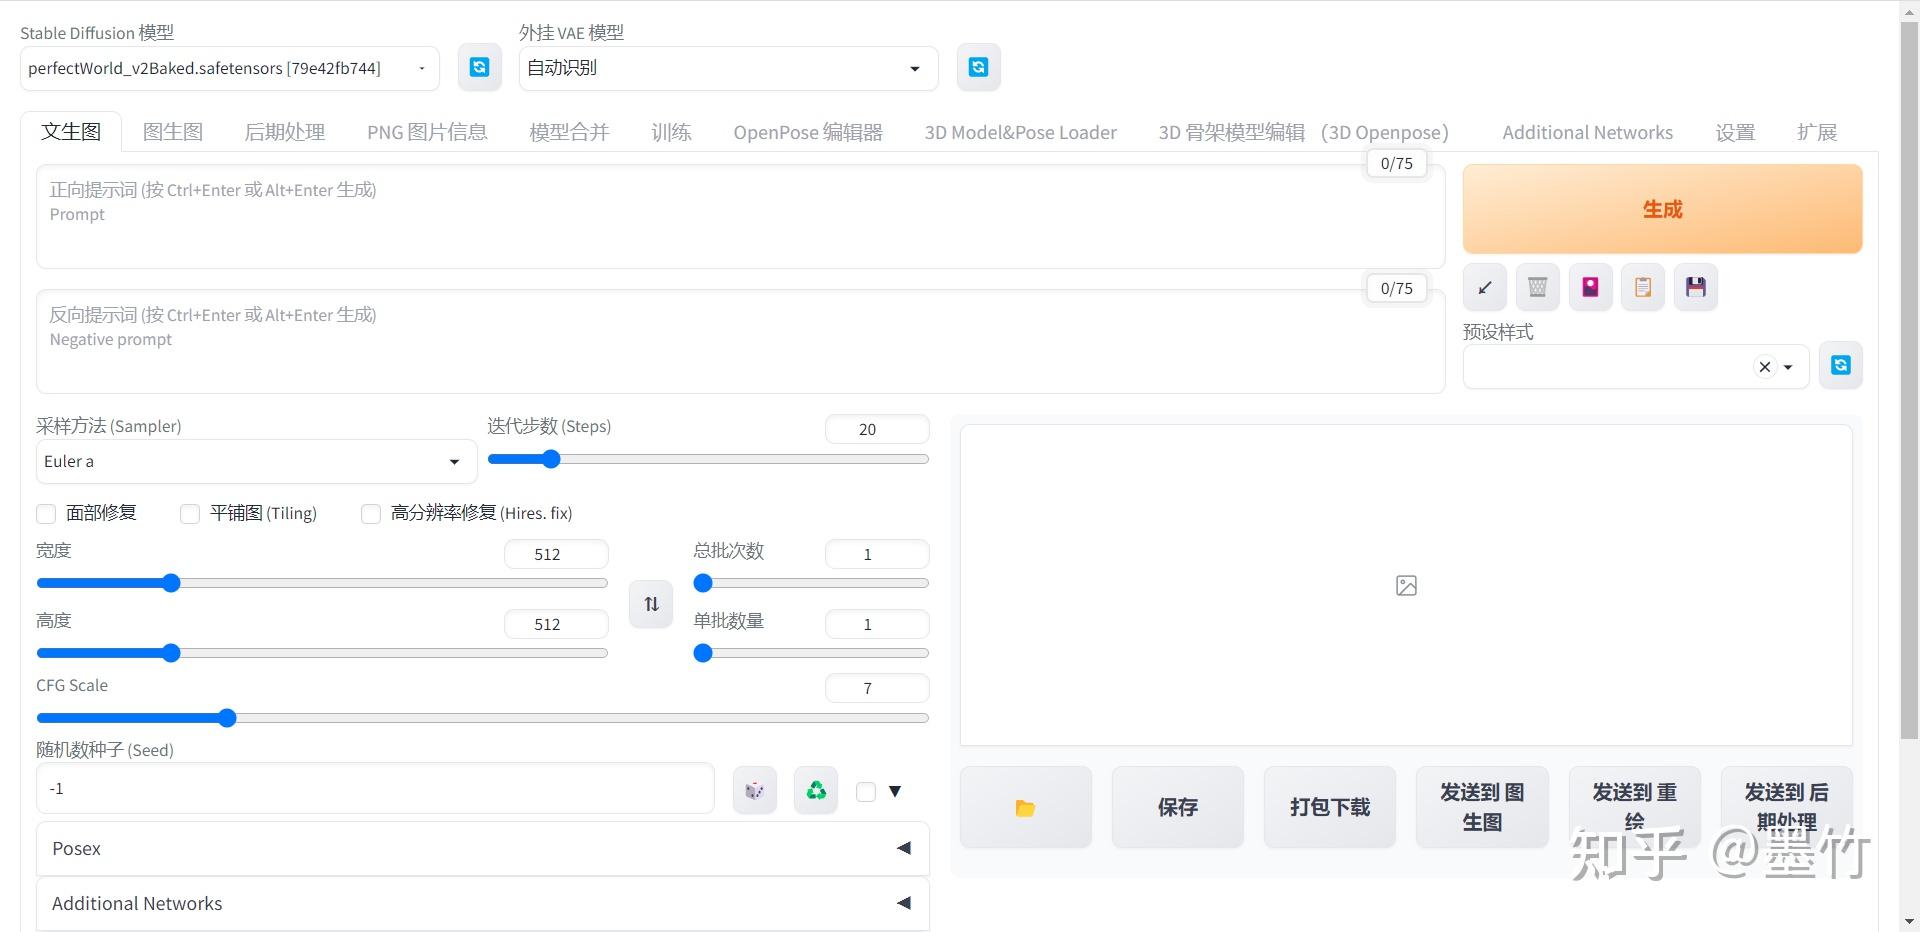The image size is (1920, 932).
Task: Reuse last seed with recycle icon
Action: 815,789
